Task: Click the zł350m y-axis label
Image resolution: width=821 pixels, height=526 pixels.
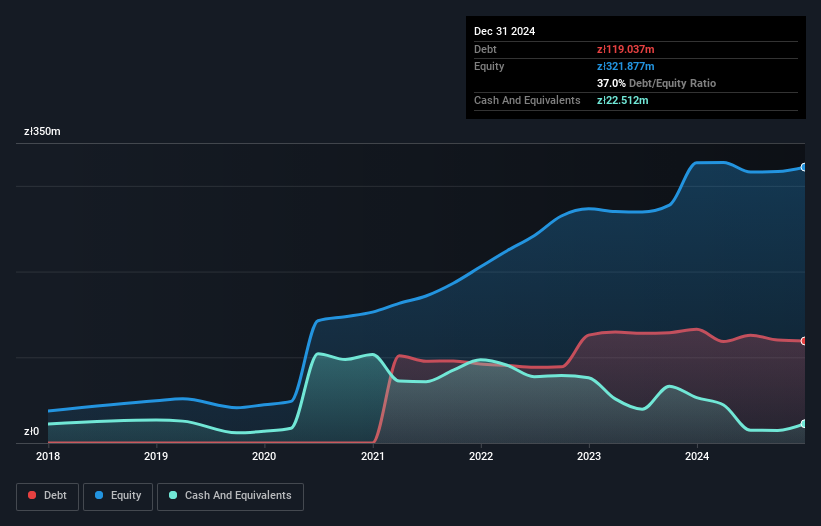Action: click(x=42, y=131)
